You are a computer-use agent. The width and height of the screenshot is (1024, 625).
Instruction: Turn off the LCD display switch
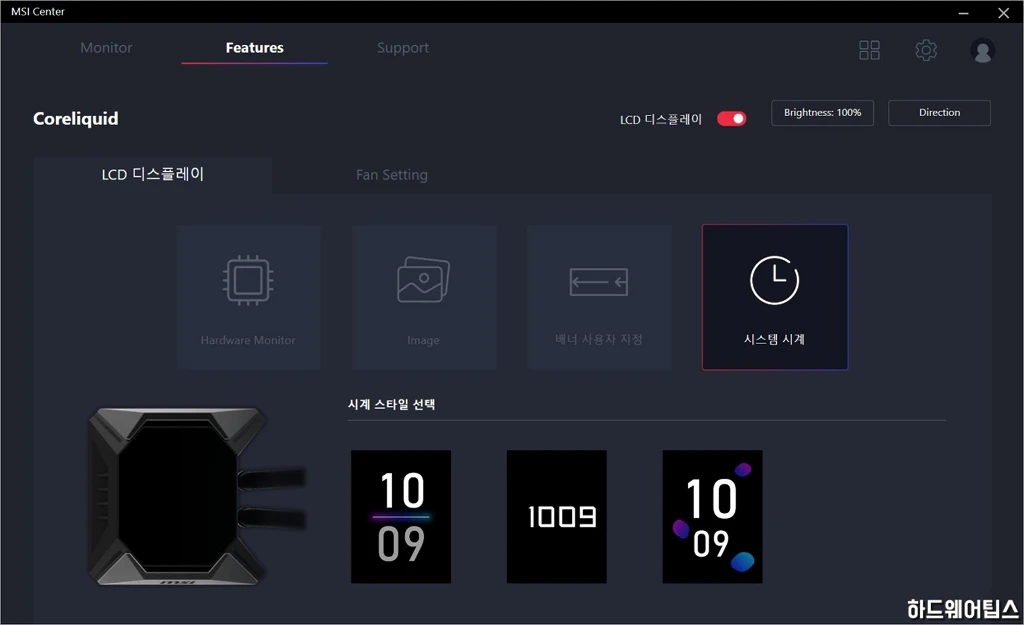point(731,119)
